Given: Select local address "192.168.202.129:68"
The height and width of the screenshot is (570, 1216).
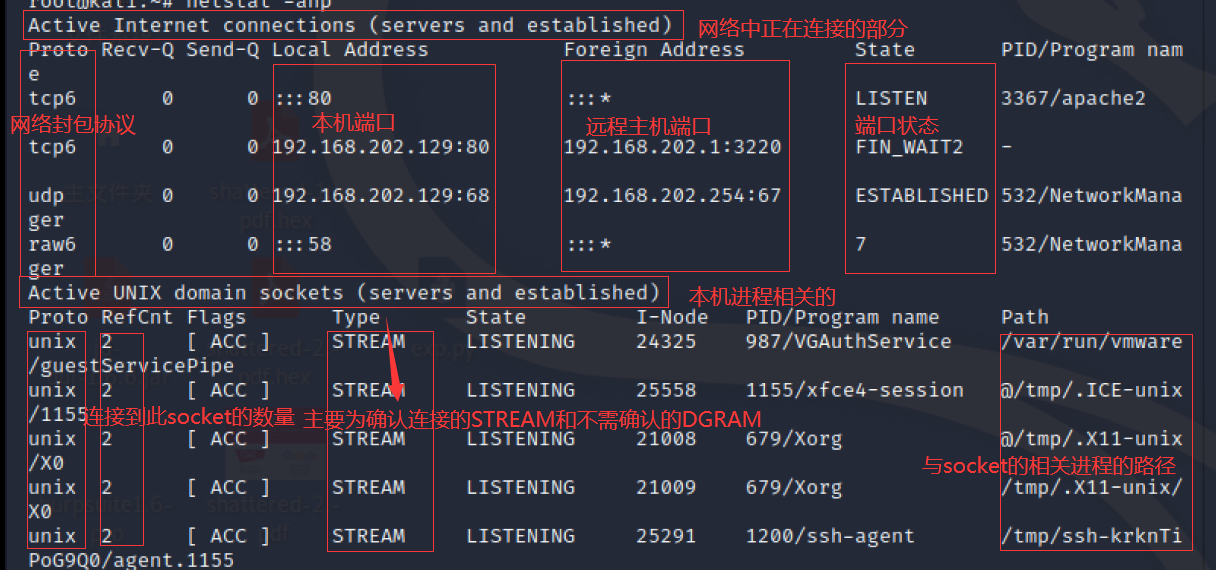Looking at the screenshot, I should (381, 196).
